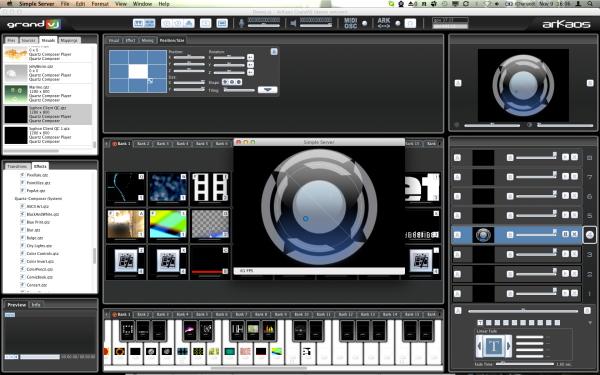Click the microphone input icon
The width and height of the screenshot is (600, 375).
(x=241, y=23)
